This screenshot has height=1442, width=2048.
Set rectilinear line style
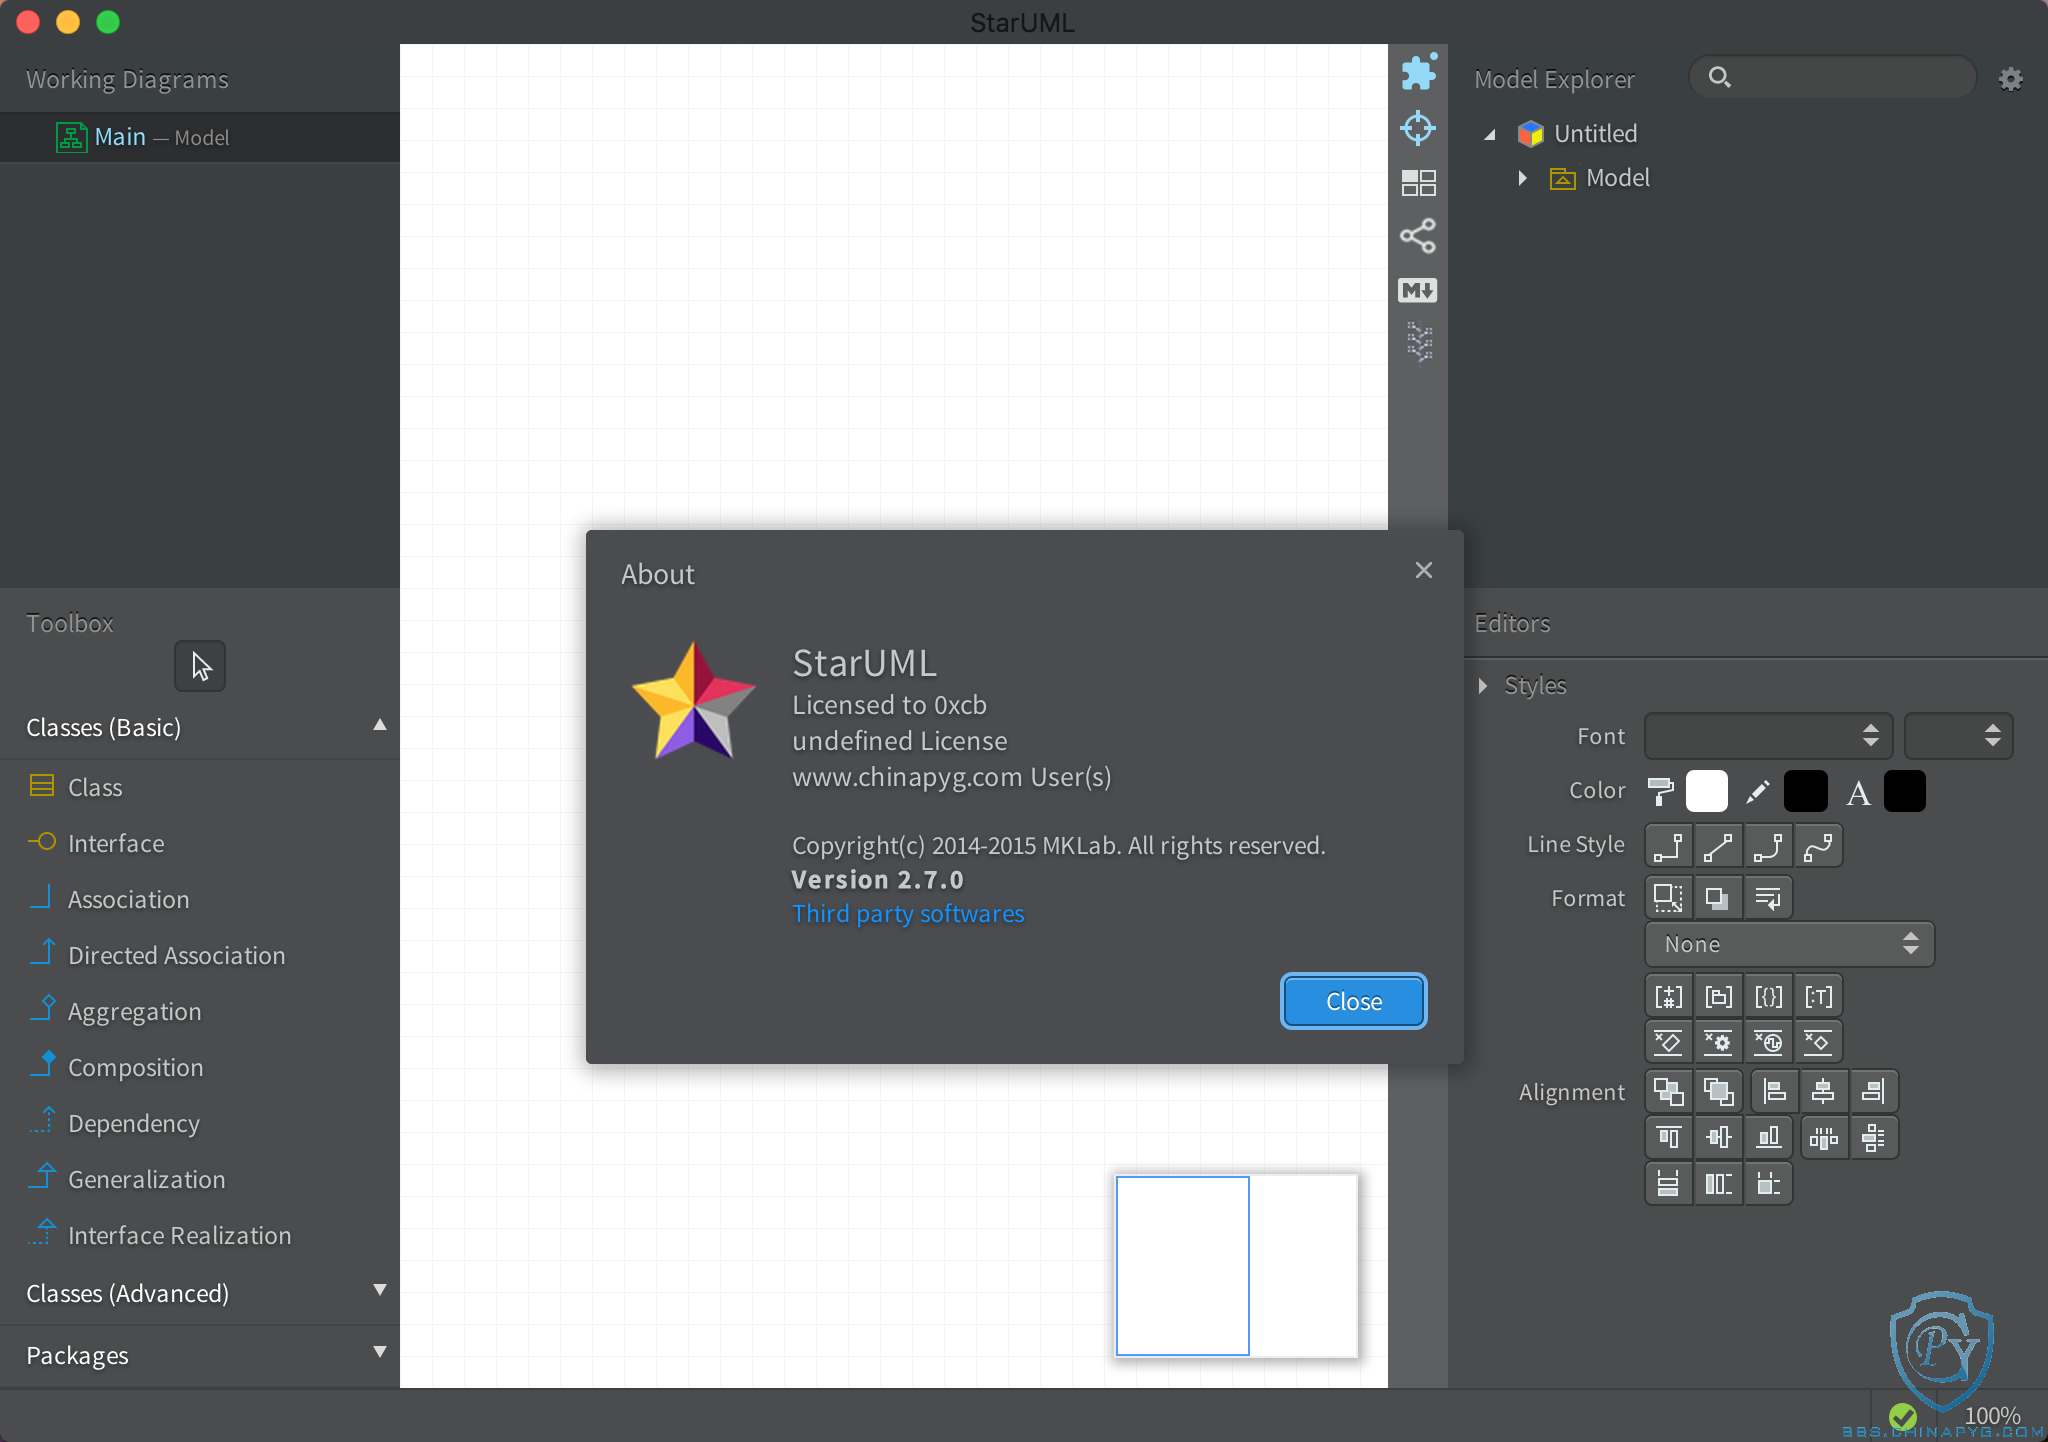[1668, 846]
